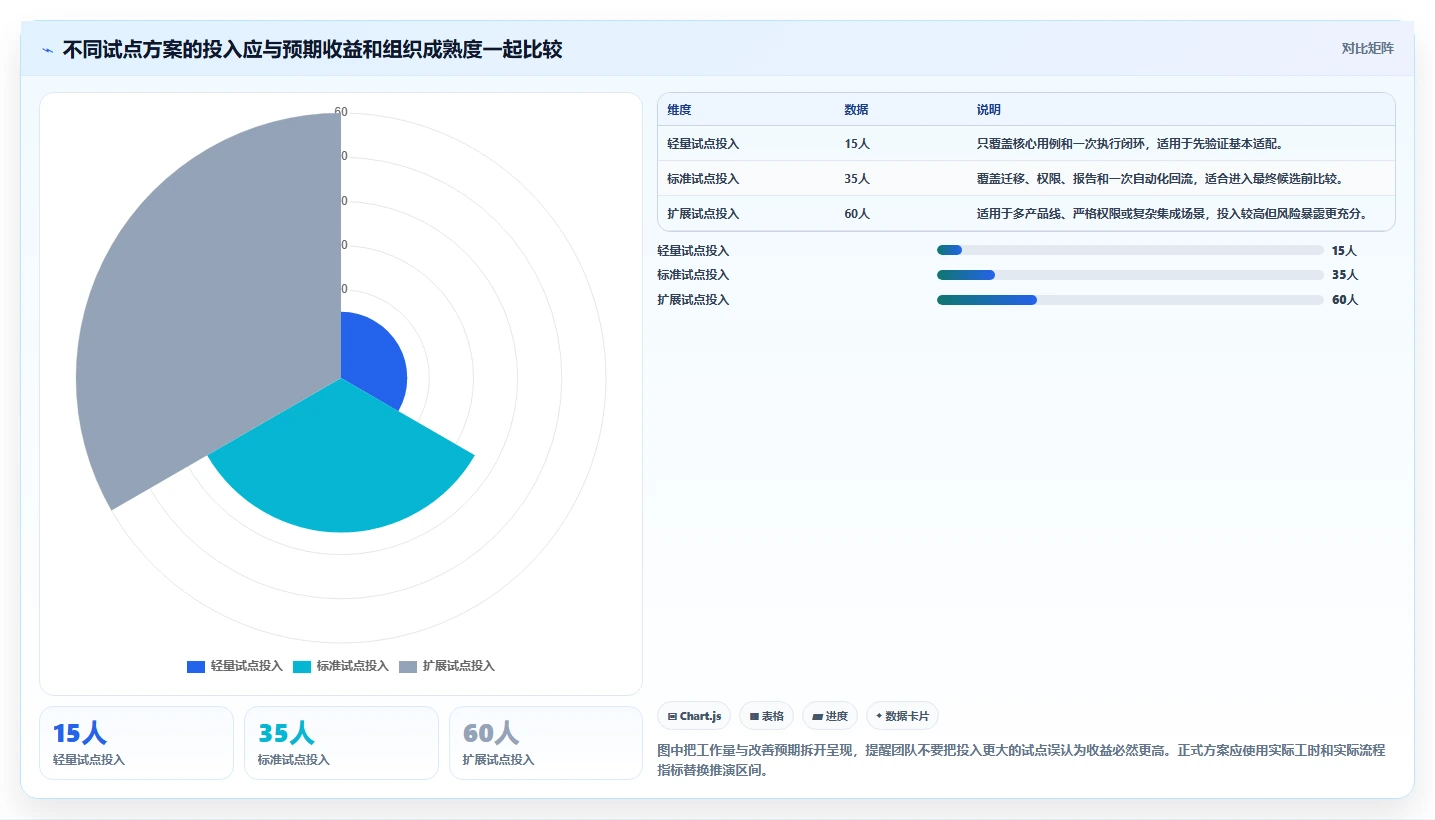This screenshot has width=1435, height=820.
Task: Click the footnote paragraph starting 图中把工作量
Action: point(1021,760)
